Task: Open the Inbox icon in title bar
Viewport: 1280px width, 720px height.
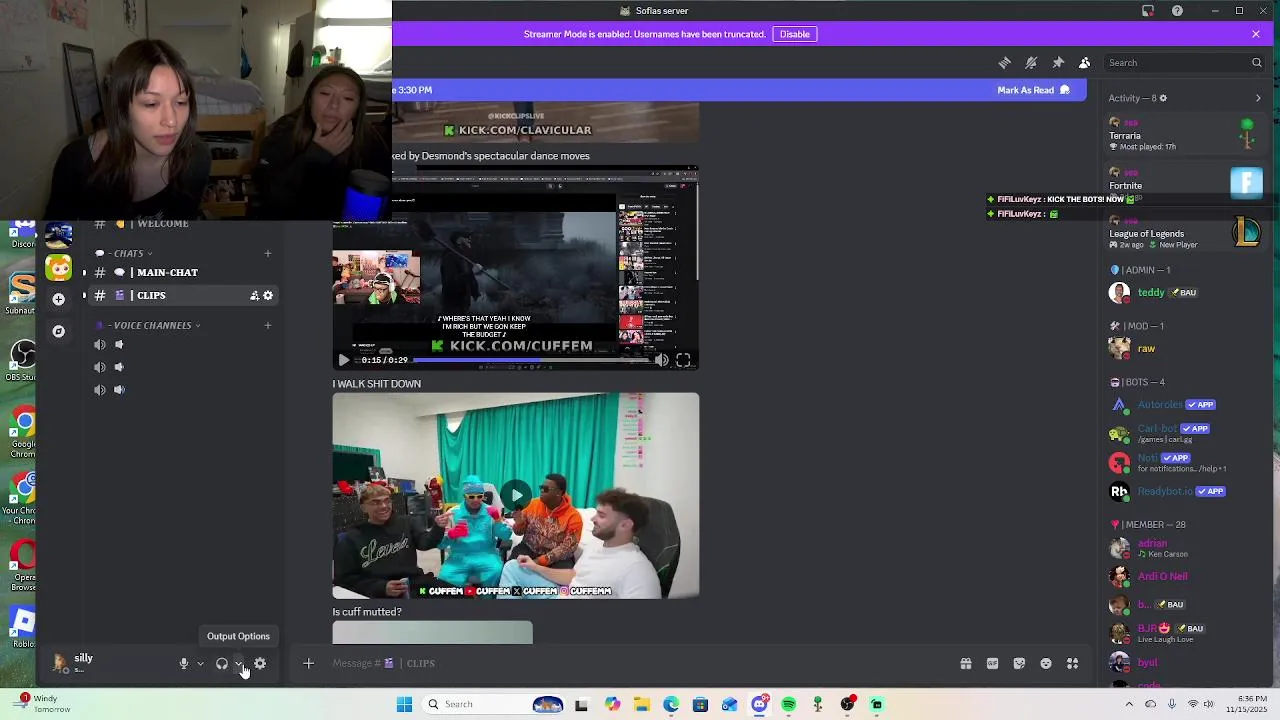Action: (x=1148, y=11)
